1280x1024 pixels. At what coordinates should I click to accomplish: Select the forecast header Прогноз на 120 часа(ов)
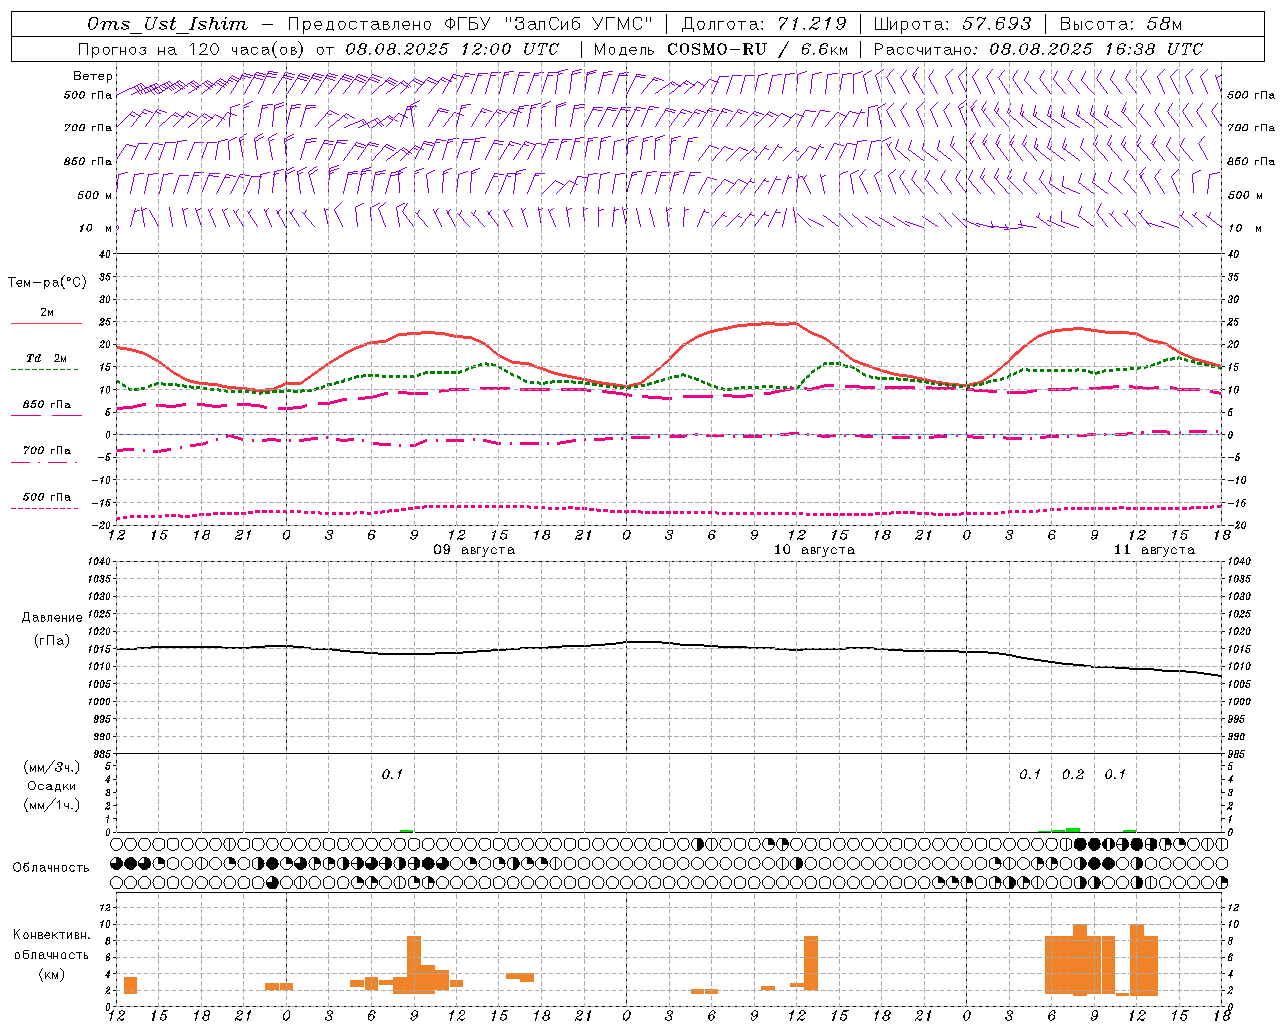click(x=192, y=49)
